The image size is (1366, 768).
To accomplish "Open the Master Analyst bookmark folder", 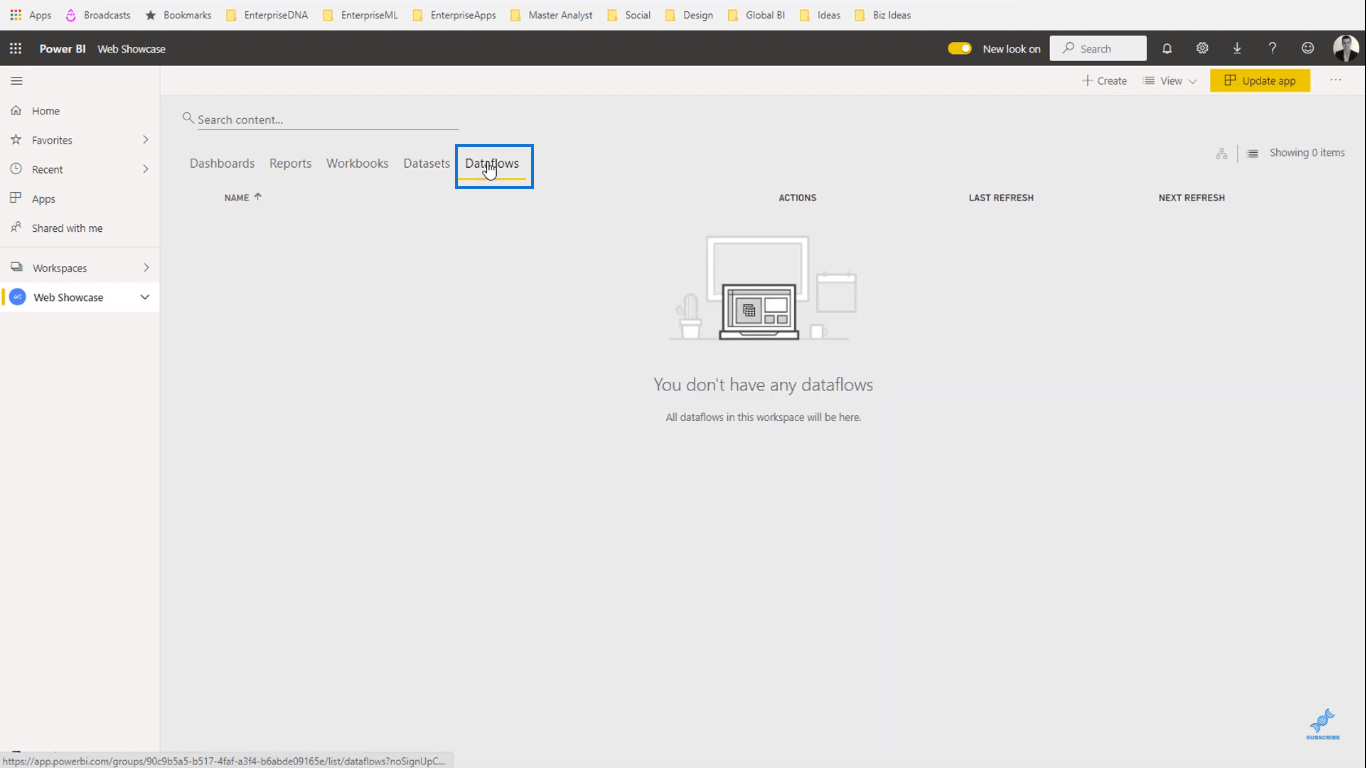I will (x=551, y=15).
